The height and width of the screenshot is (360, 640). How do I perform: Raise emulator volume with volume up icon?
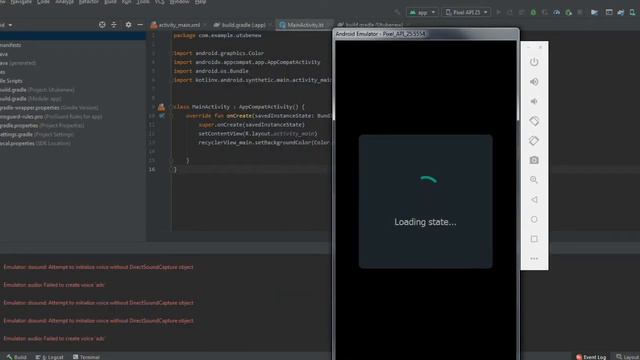click(x=534, y=82)
